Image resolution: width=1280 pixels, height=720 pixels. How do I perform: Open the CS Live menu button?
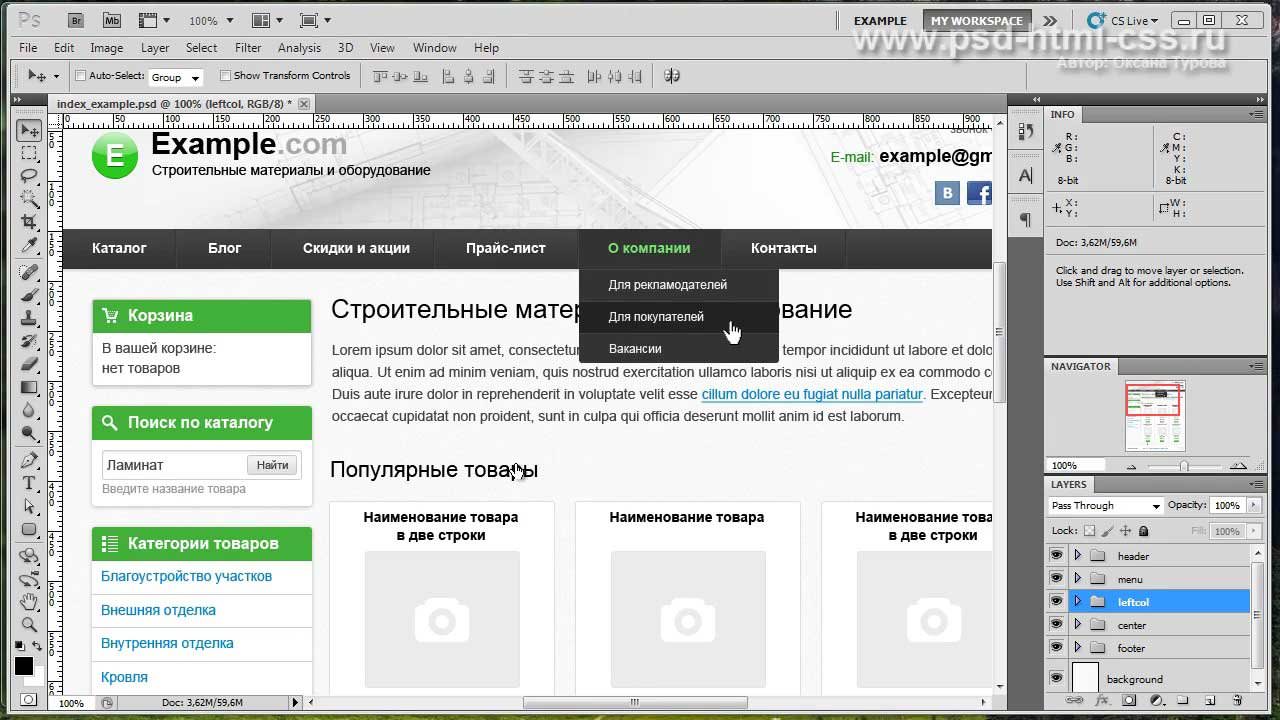point(1123,21)
